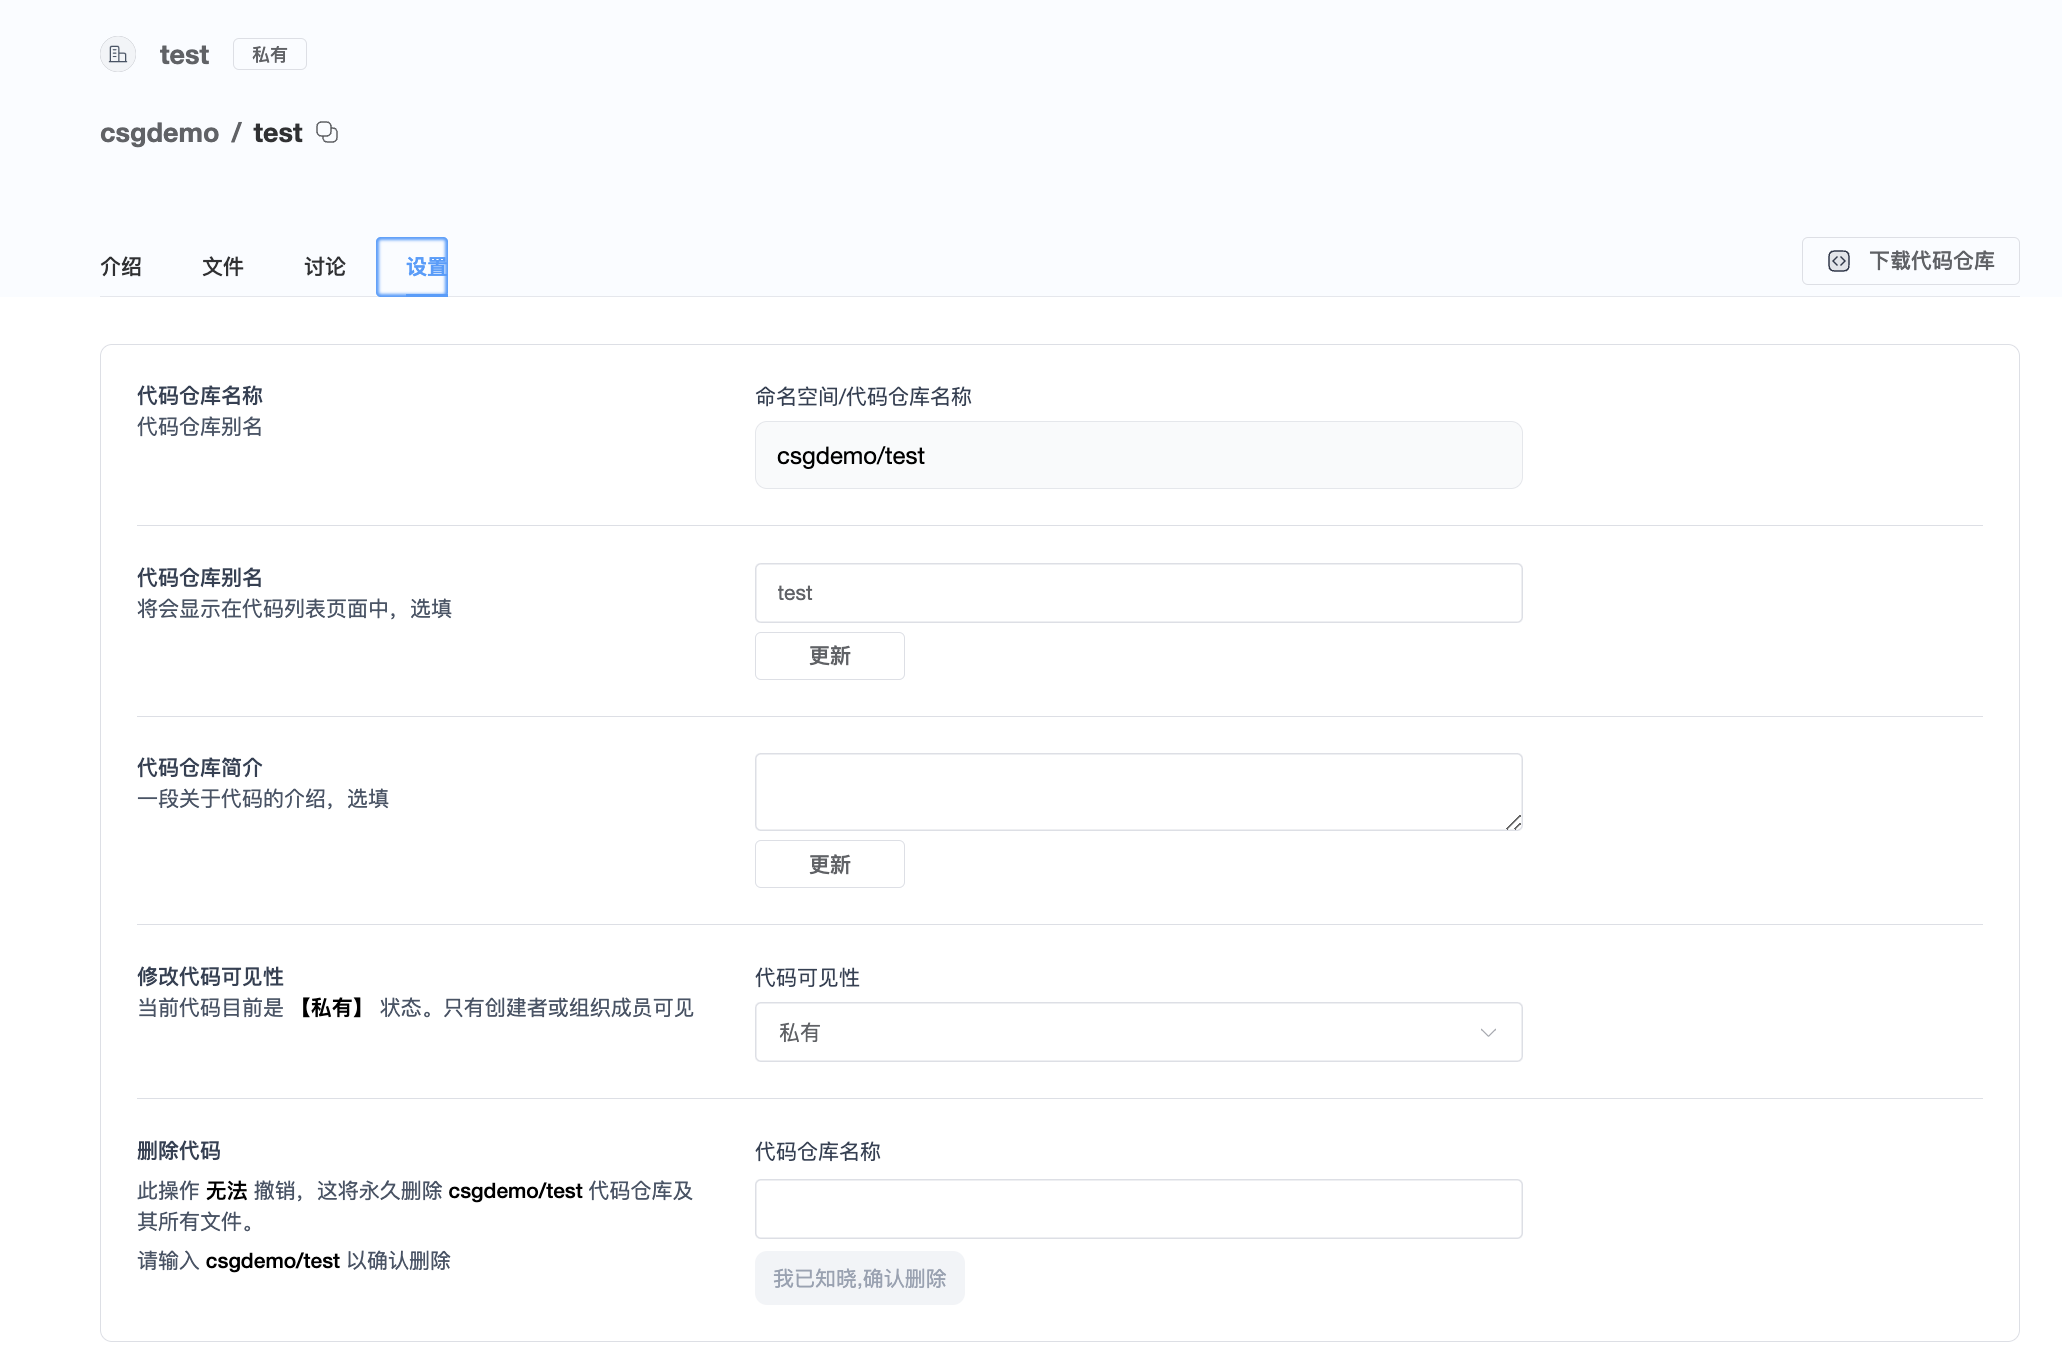Expand visibility options via the chevron arrow
The height and width of the screenshot is (1354, 2062).
pos(1488,1032)
